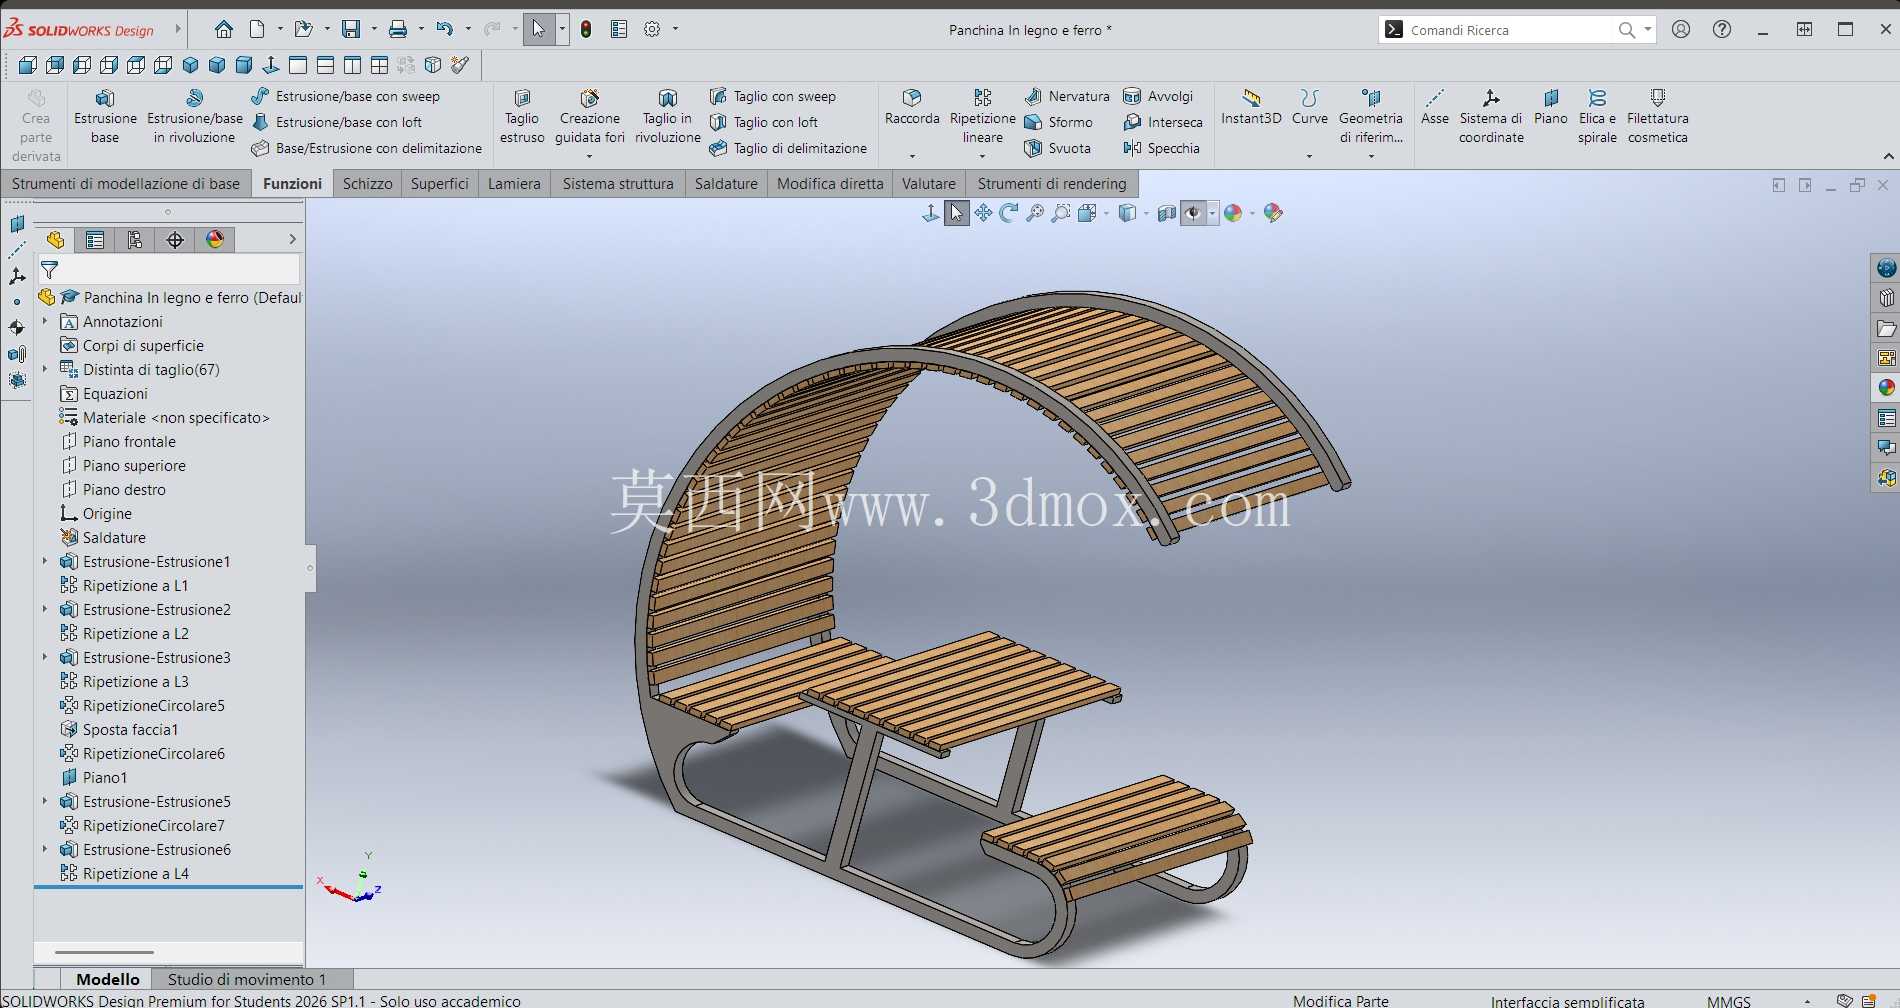Open the Lamiera tab

(x=514, y=183)
